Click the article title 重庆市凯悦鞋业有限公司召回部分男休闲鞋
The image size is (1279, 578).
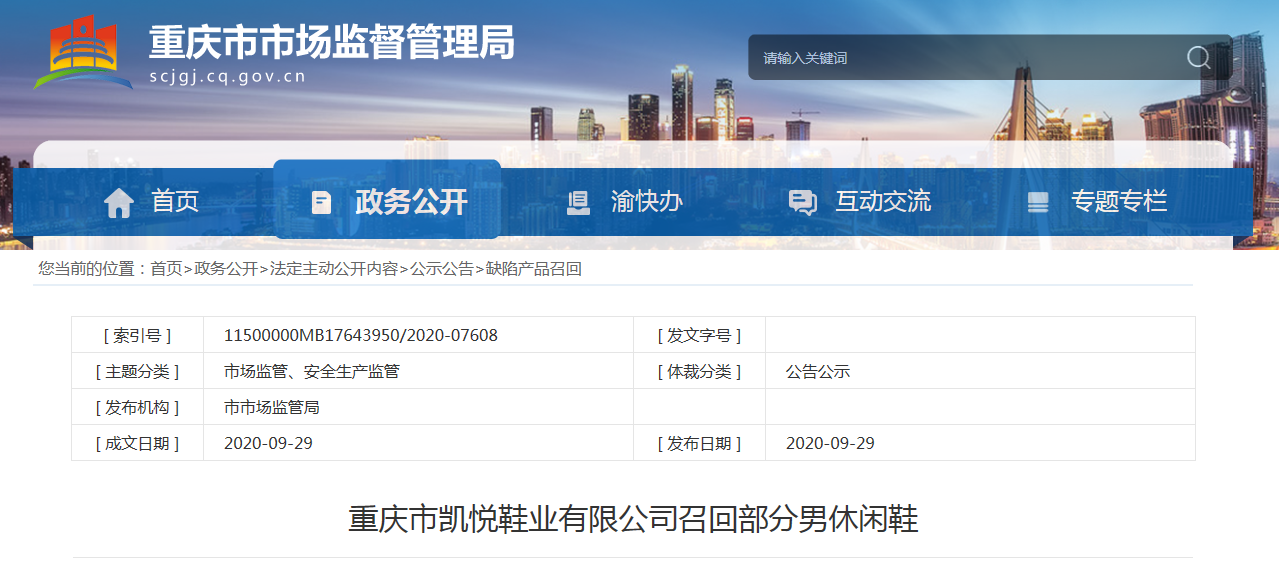(633, 519)
